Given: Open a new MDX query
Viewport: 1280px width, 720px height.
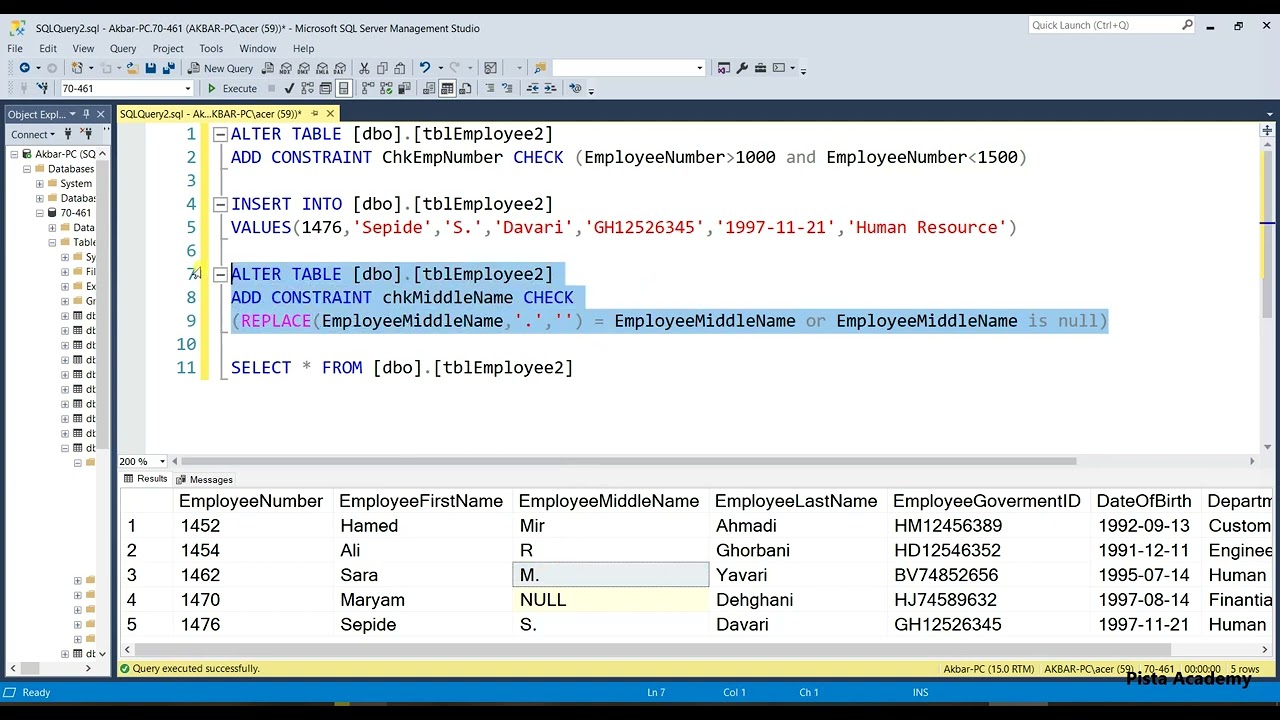Looking at the screenshot, I should click(x=286, y=68).
